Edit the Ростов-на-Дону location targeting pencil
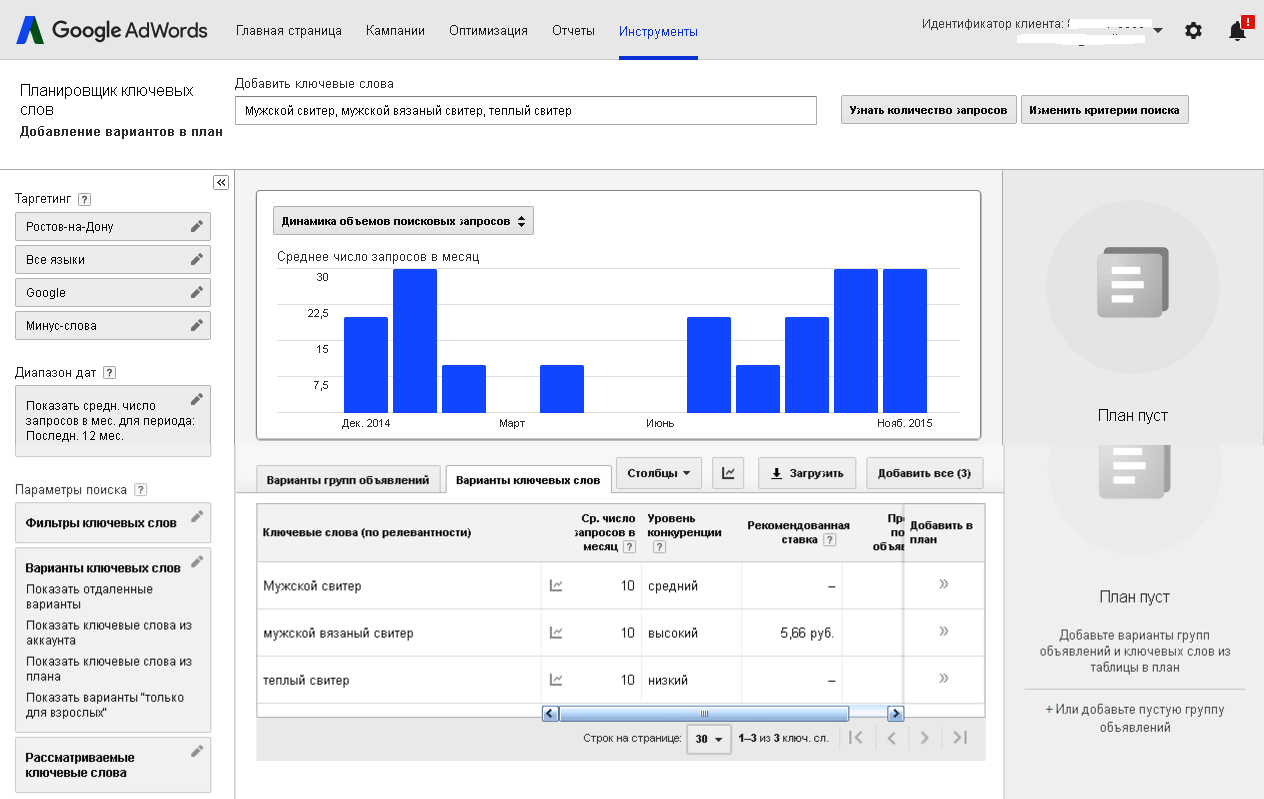The image size is (1264, 799). 197,227
